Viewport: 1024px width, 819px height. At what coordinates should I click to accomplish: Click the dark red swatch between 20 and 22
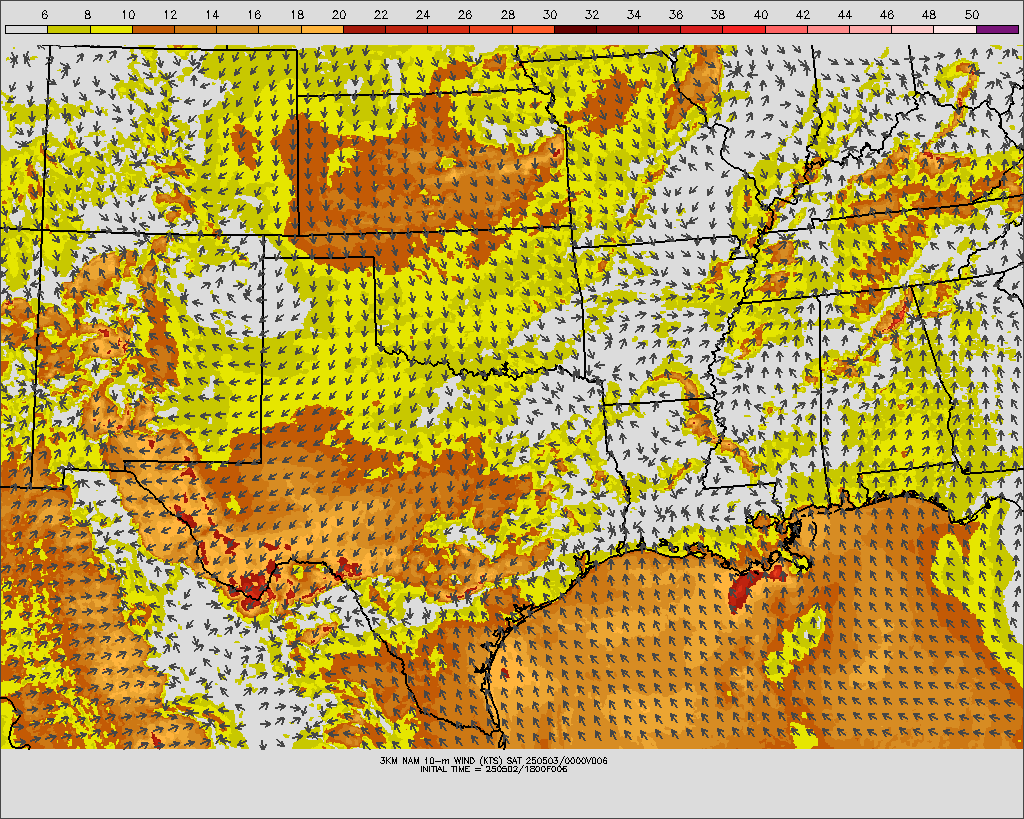coord(364,29)
